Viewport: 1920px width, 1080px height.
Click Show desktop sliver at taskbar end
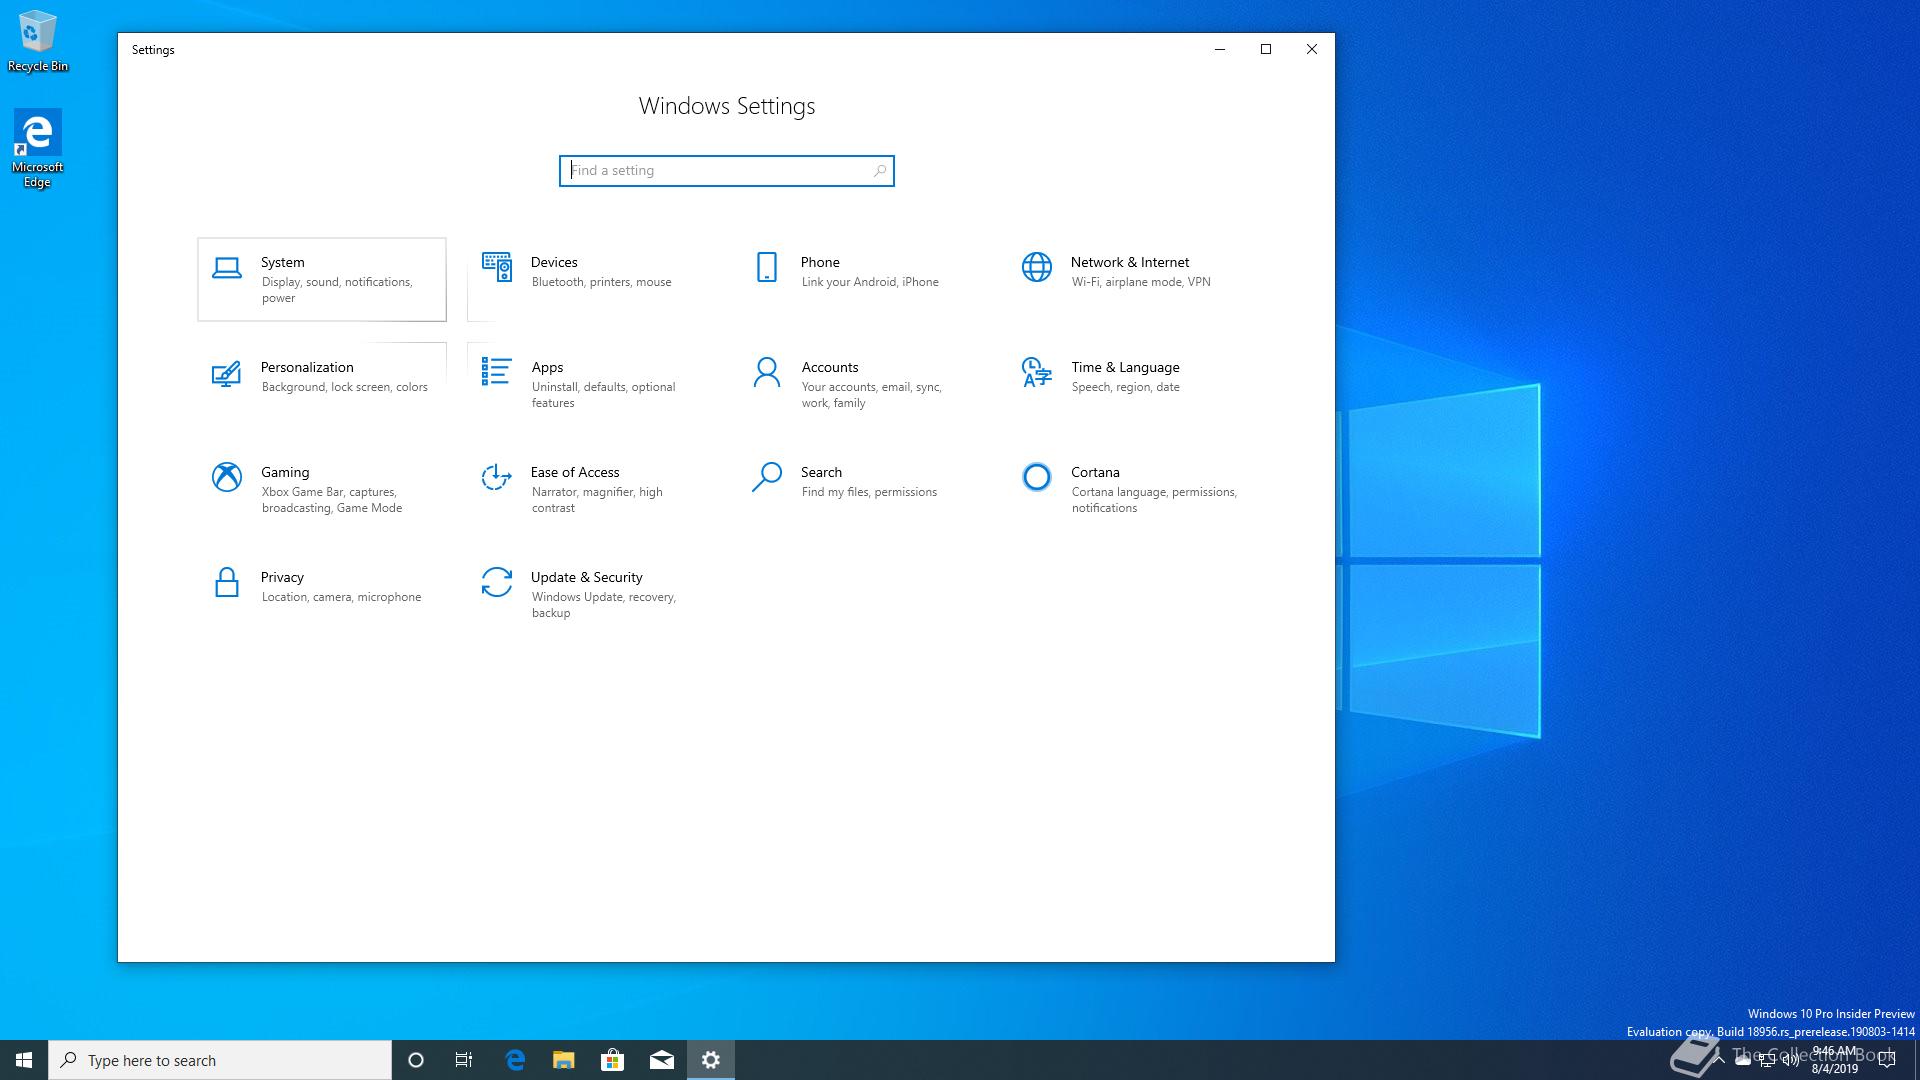pos(1916,1060)
